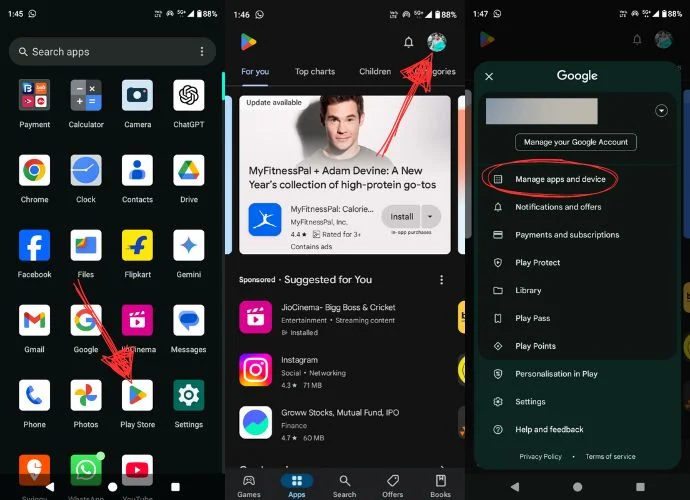The image size is (690, 500).
Task: Open the Google Drive app
Action: pyautogui.click(x=188, y=171)
